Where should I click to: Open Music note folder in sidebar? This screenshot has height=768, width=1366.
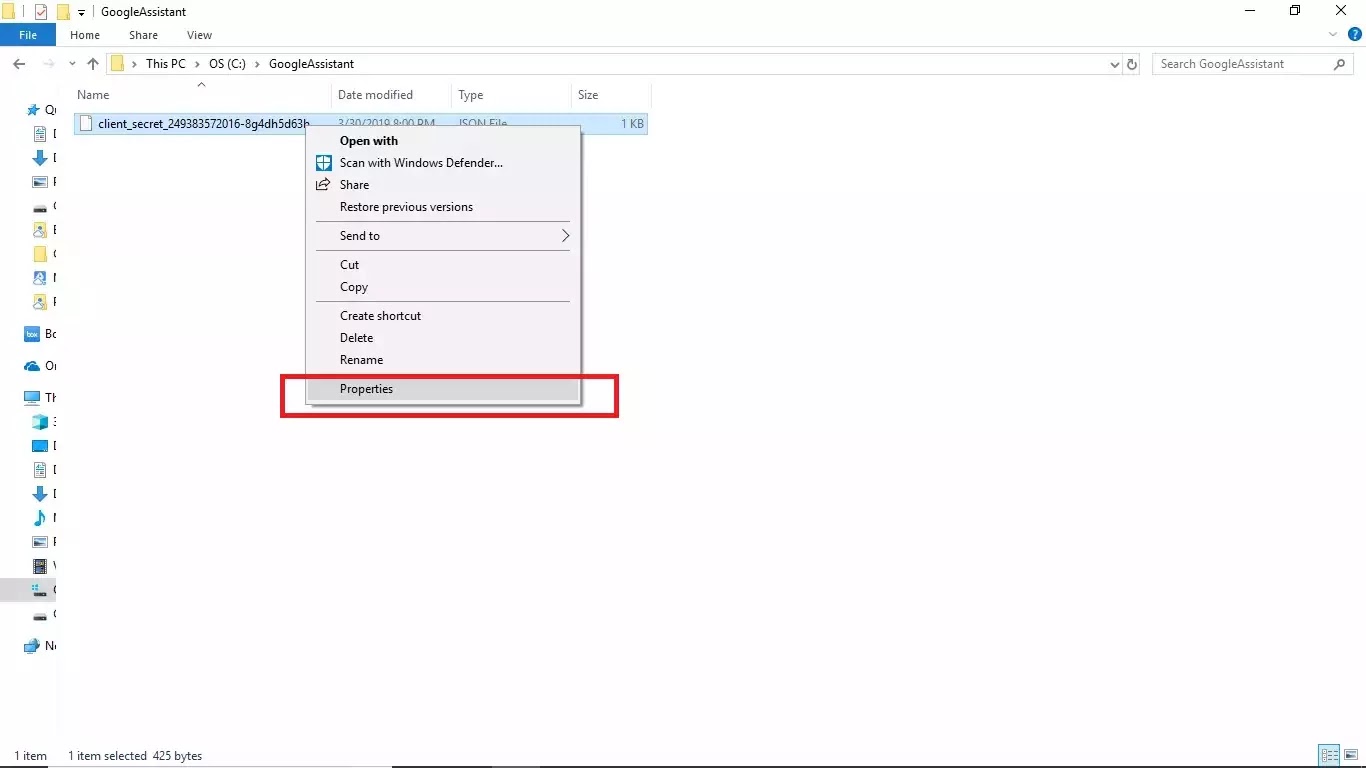point(40,518)
